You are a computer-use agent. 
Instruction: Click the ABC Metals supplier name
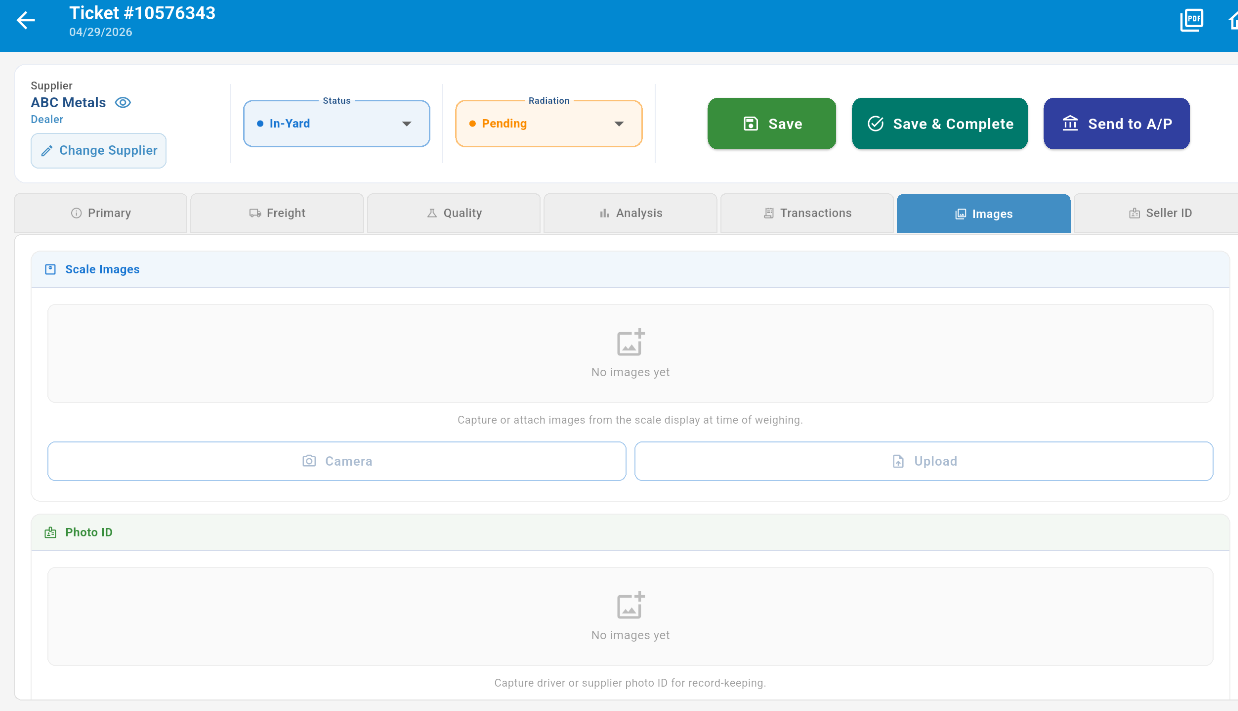click(68, 103)
